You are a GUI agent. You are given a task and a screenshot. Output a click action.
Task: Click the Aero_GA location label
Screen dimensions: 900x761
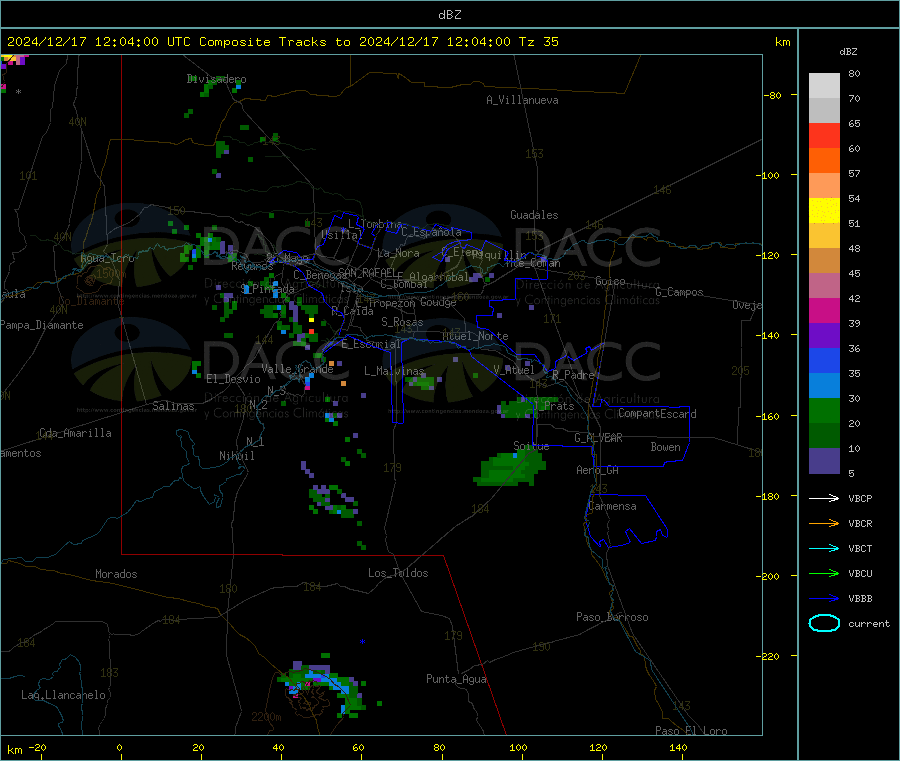coord(598,470)
